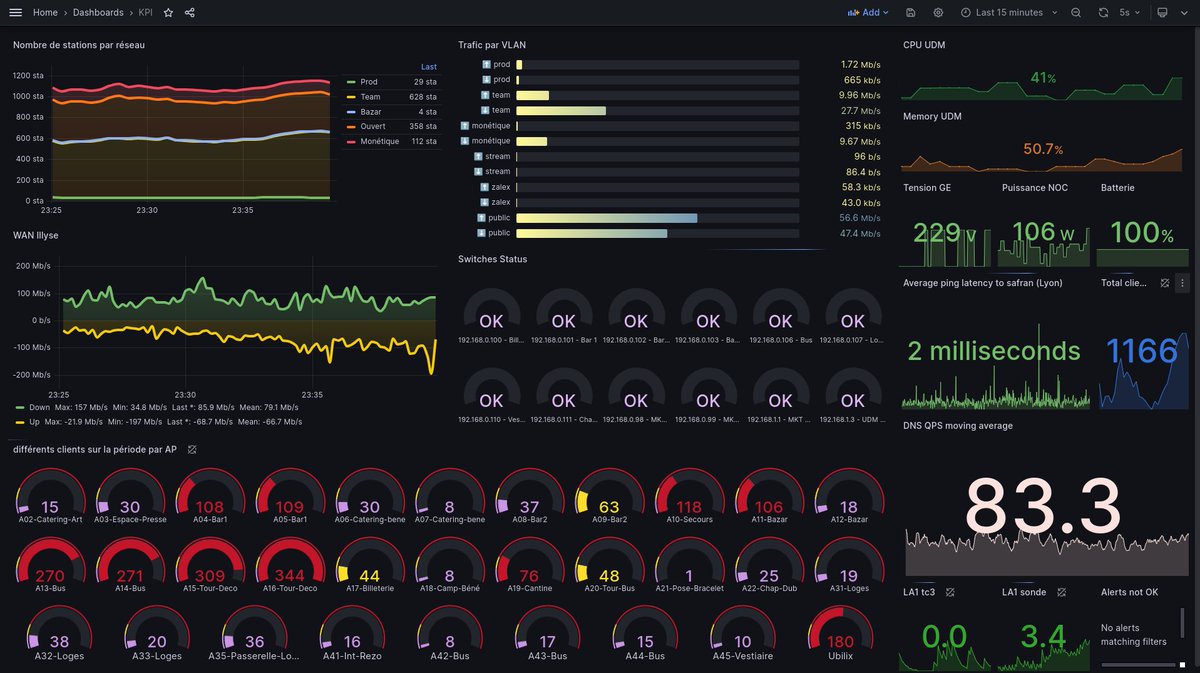Click No alerts matching filters text
The height and width of the screenshot is (673, 1200).
coord(1134,634)
